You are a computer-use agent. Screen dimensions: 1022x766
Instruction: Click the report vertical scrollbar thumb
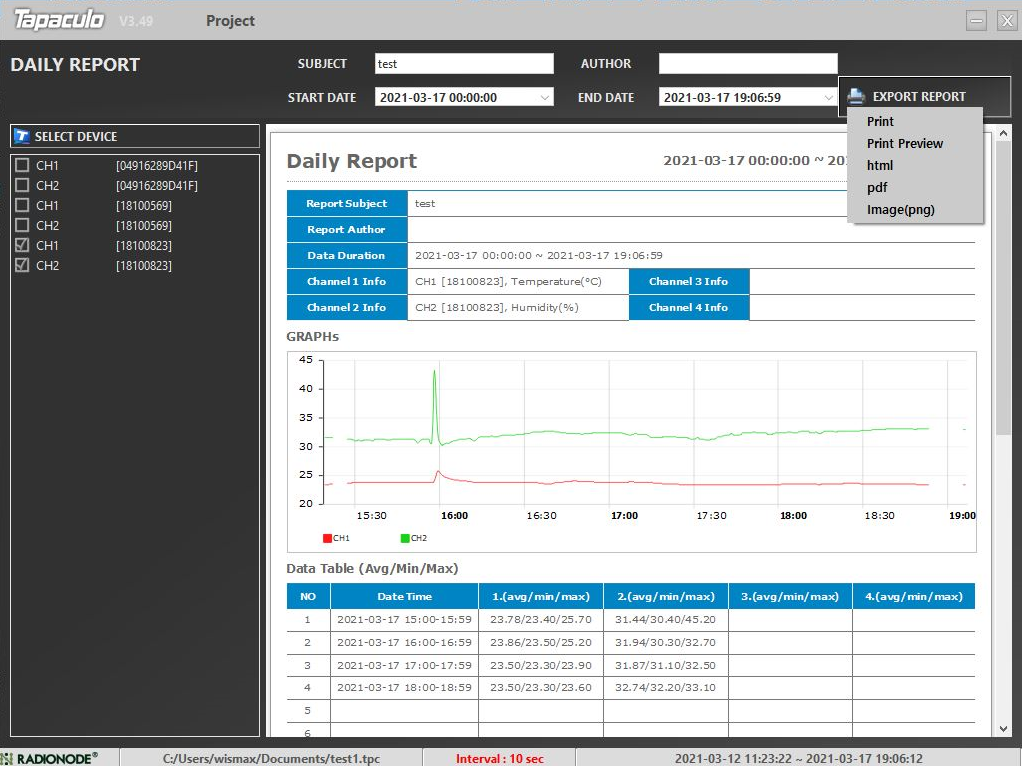(x=1003, y=287)
